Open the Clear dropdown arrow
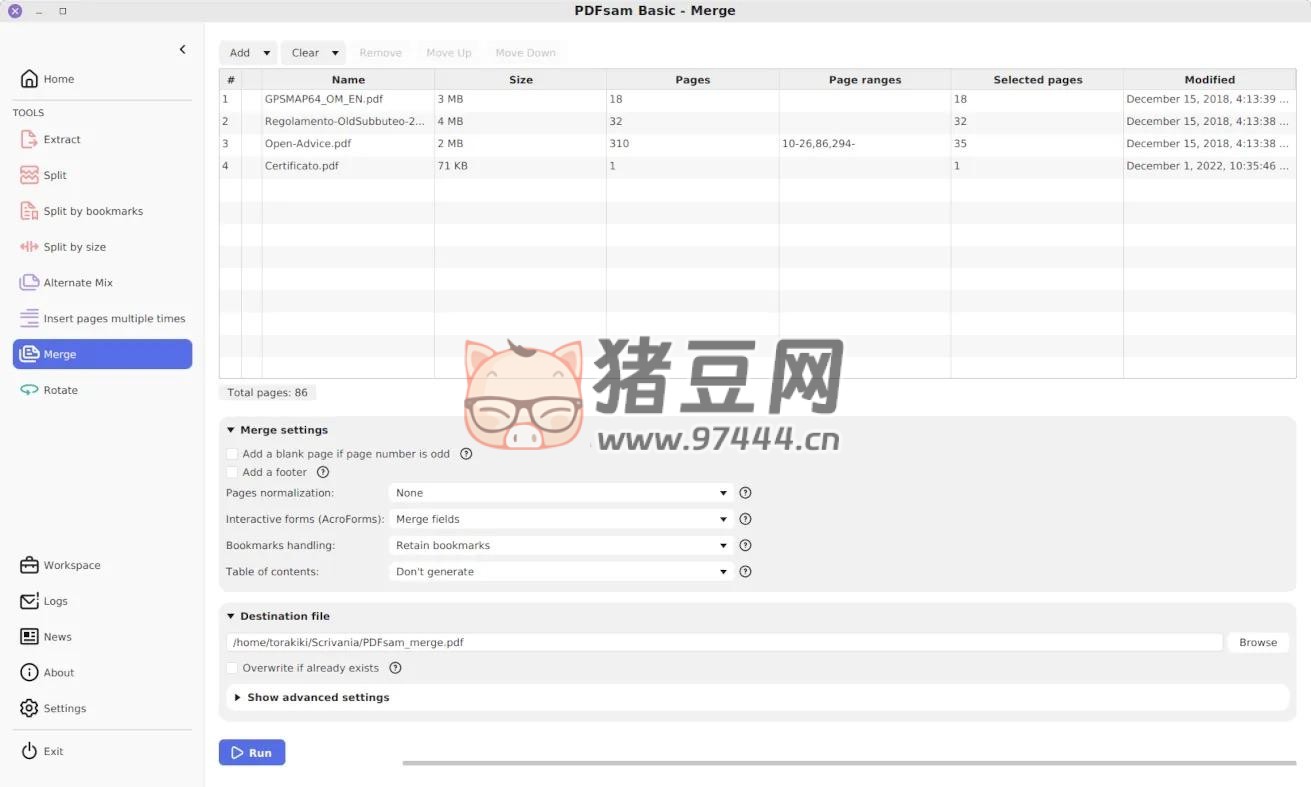 coord(335,53)
